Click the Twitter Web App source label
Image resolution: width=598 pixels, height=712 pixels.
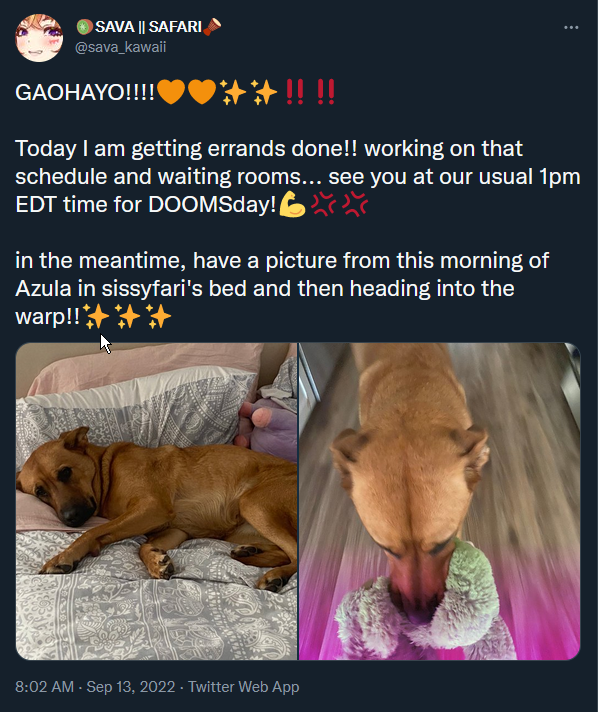point(243,687)
